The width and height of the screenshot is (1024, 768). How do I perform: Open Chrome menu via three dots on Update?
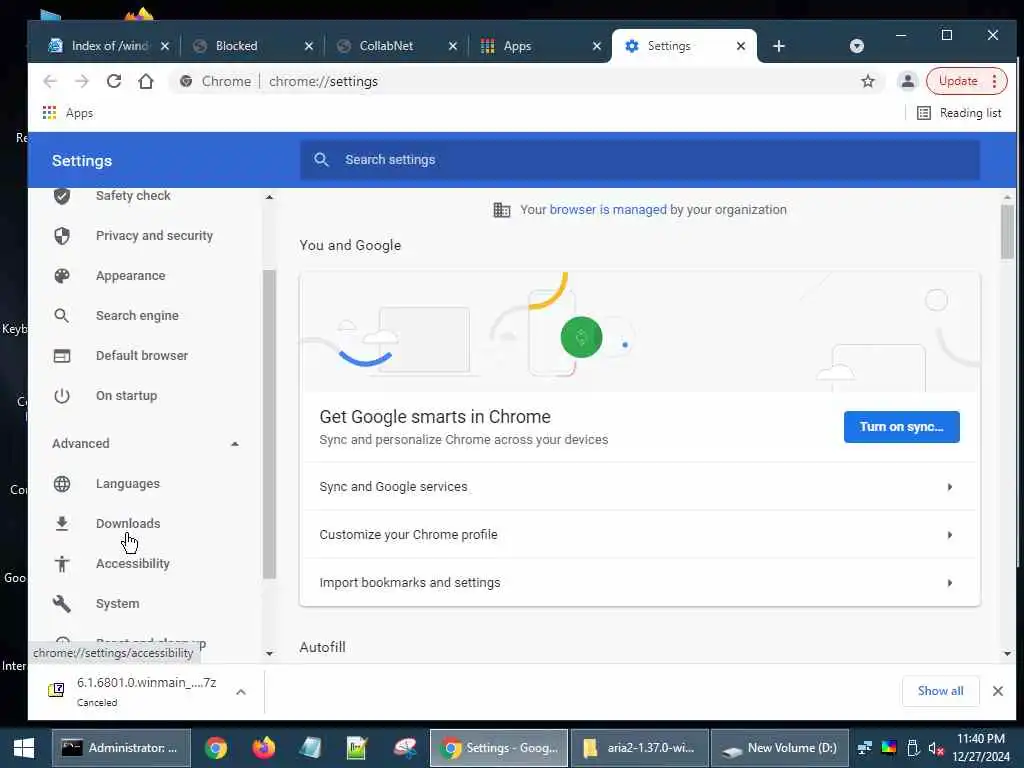pyautogui.click(x=995, y=81)
